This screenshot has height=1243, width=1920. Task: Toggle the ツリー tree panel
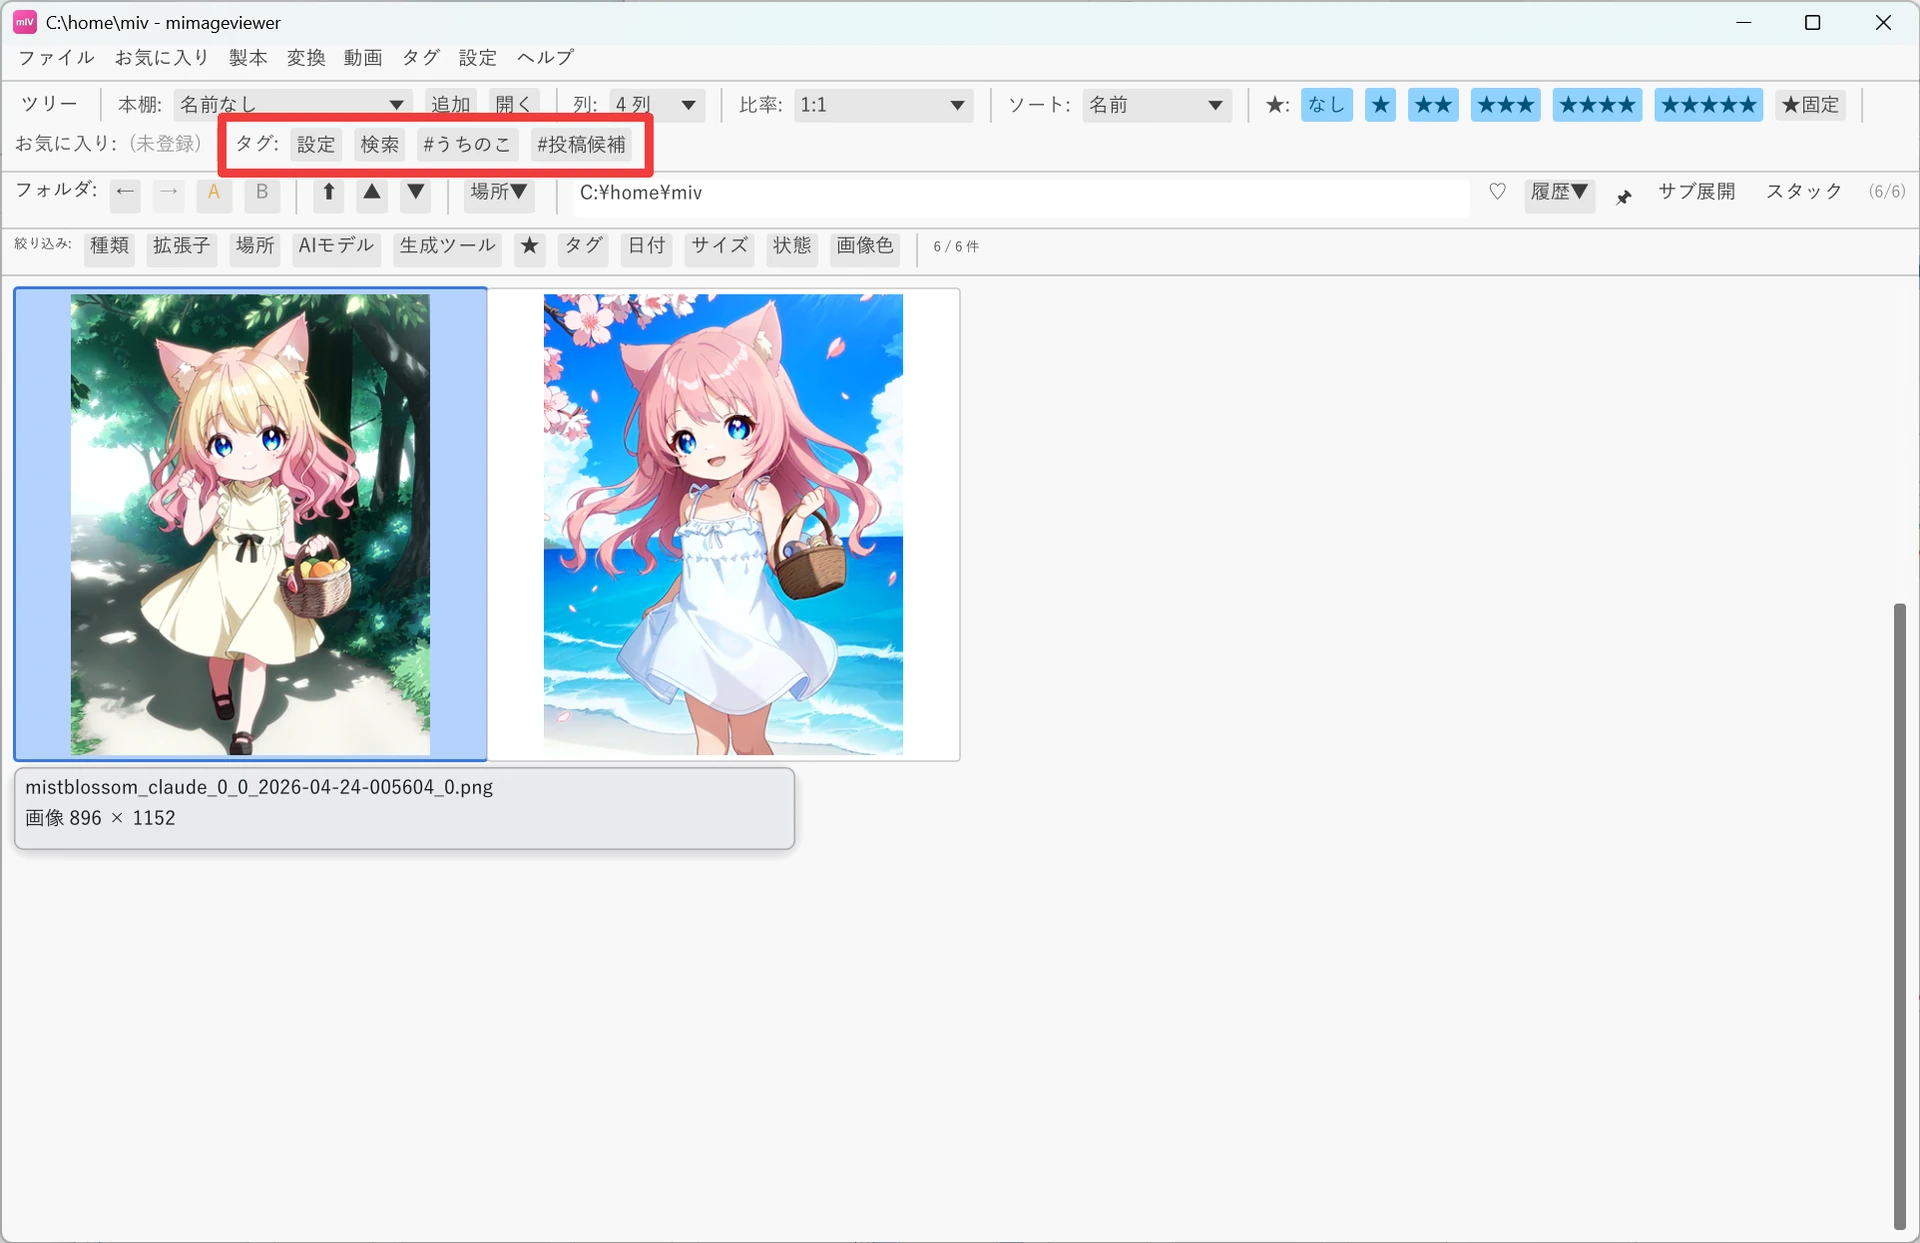pos(49,104)
